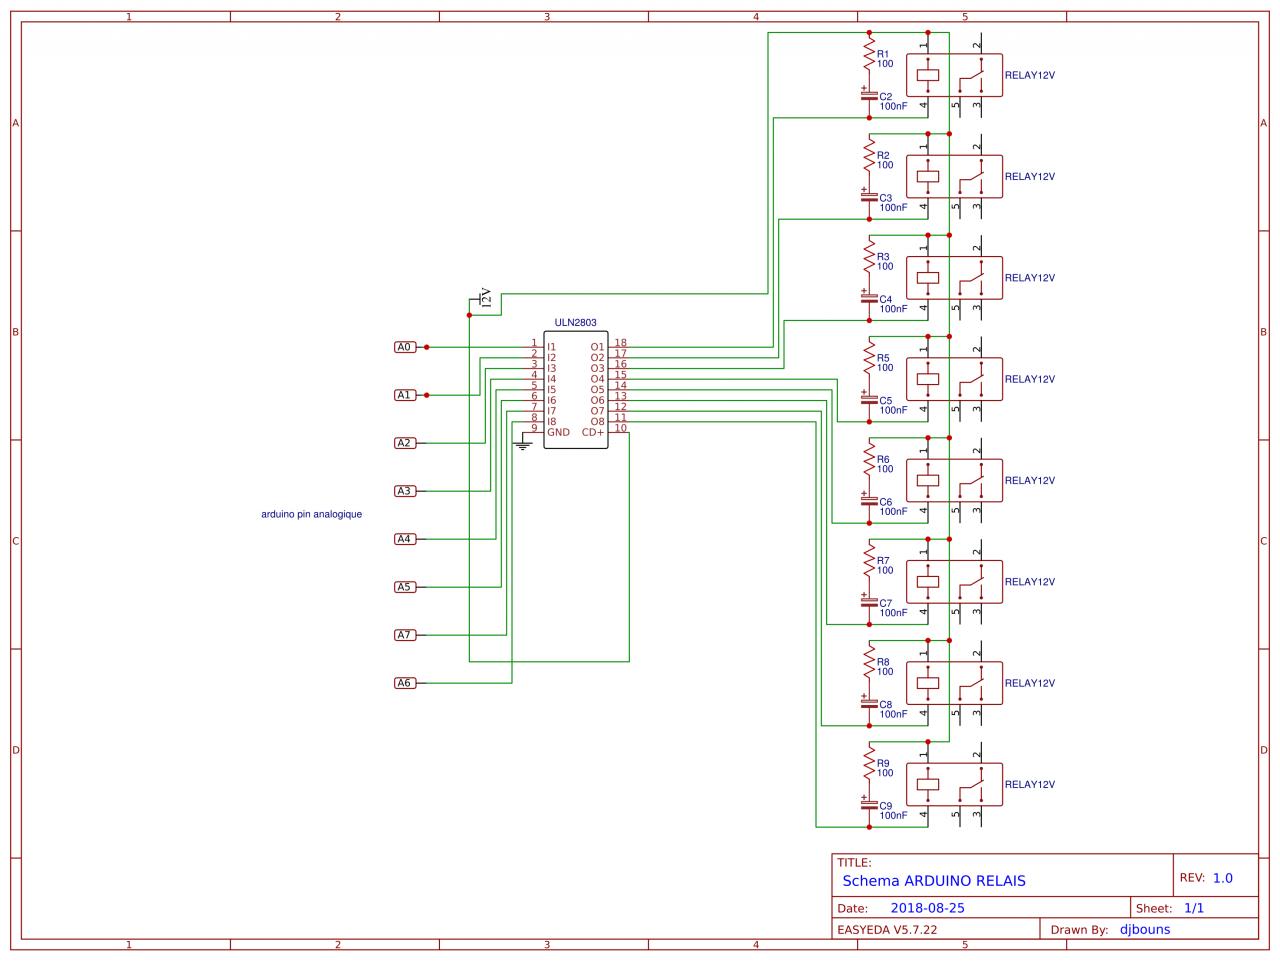Select the A1 net label
The width and height of the screenshot is (1280, 961).
tap(404, 395)
